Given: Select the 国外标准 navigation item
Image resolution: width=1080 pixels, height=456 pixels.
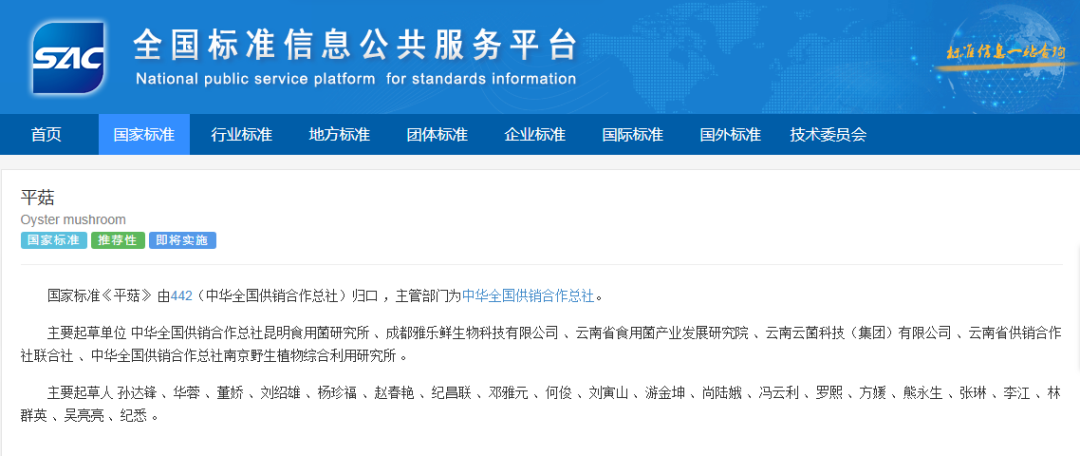Looking at the screenshot, I should (730, 135).
